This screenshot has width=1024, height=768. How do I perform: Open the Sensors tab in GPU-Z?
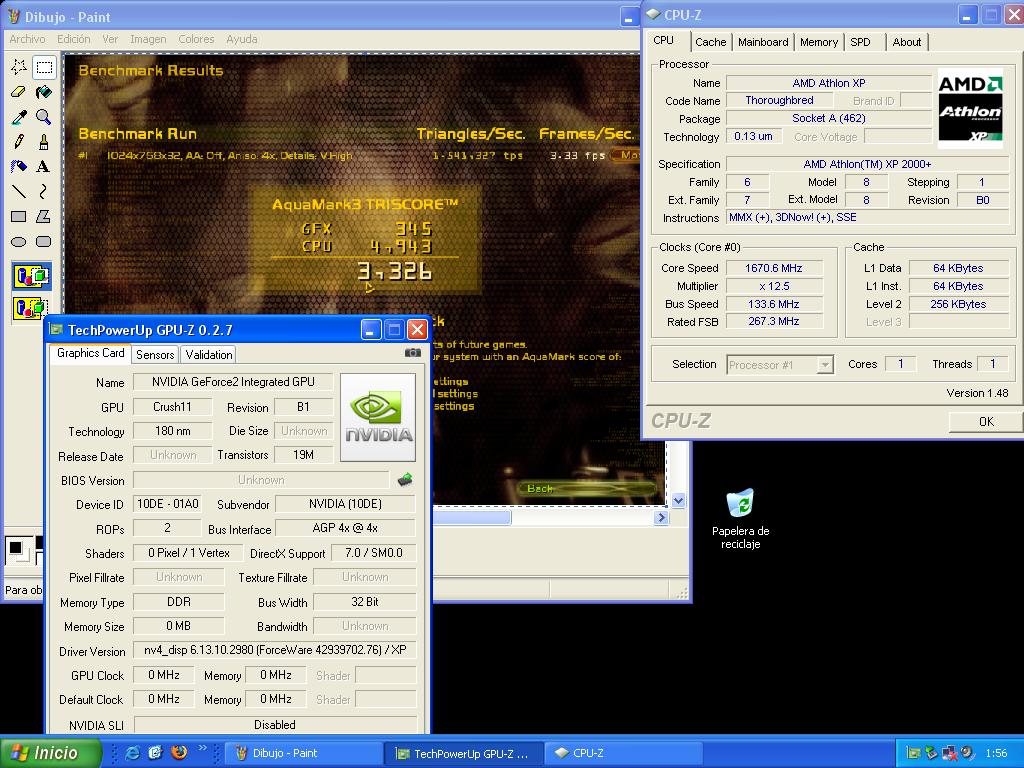(x=155, y=355)
